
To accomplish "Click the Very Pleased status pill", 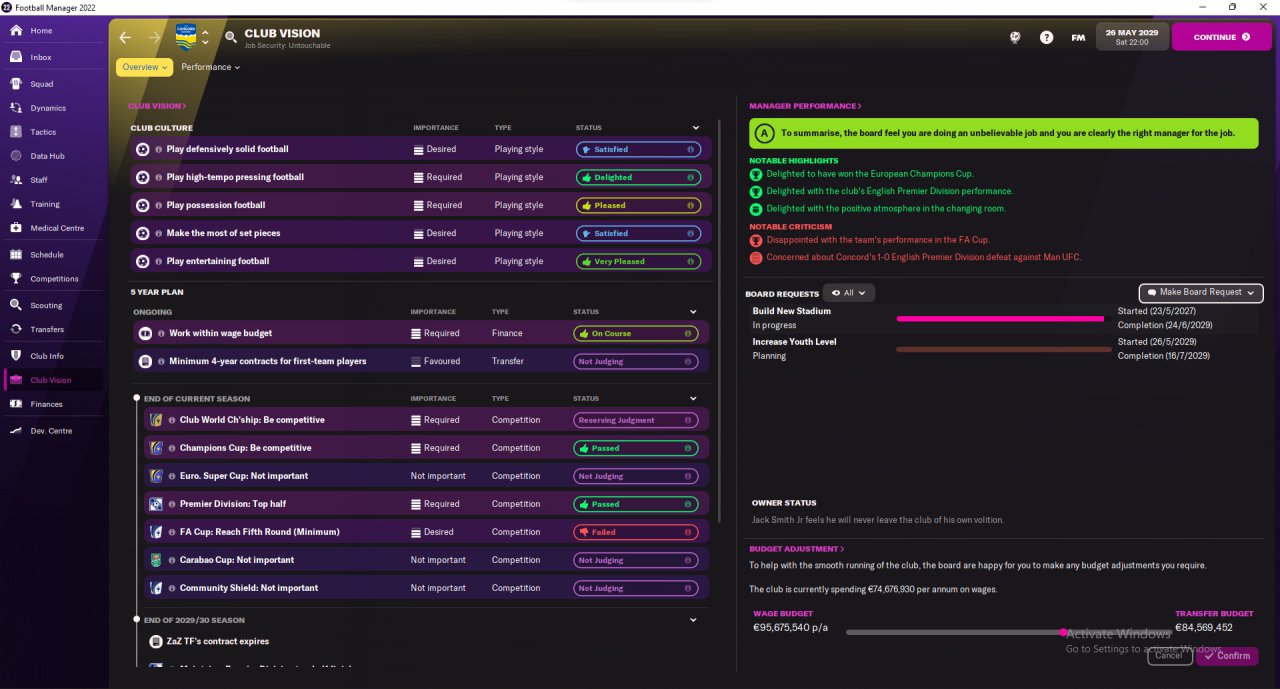I will 638,261.
